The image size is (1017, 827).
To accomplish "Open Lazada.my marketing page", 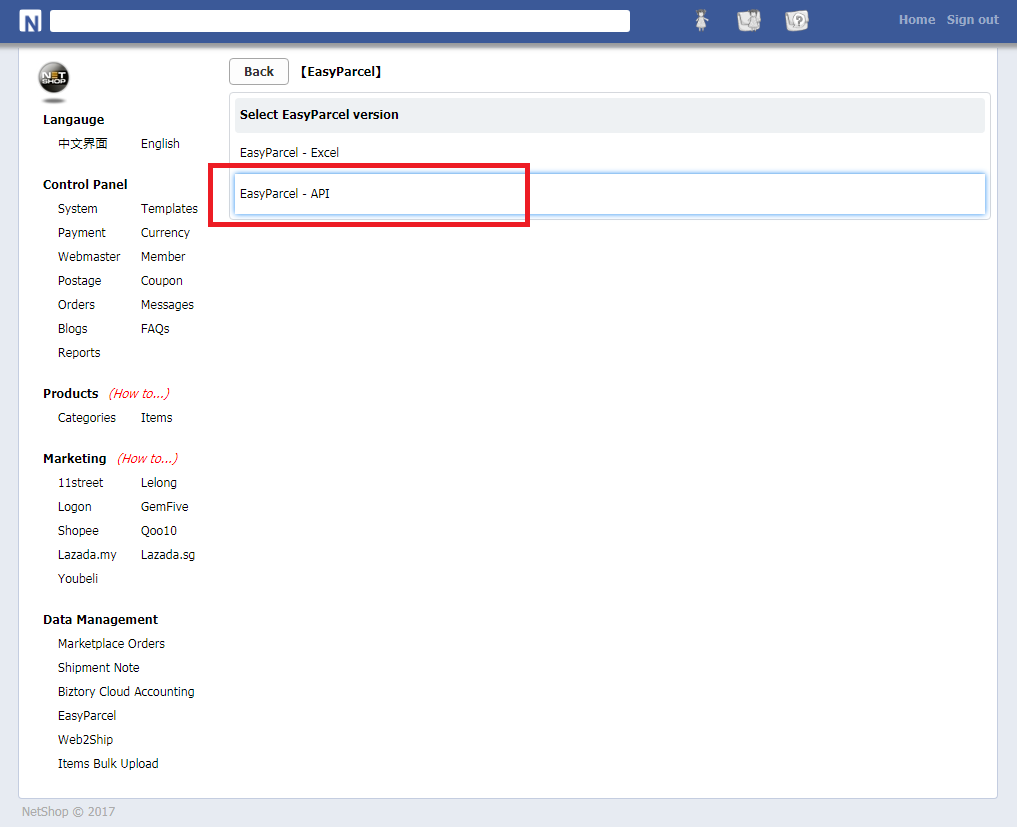I will click(87, 554).
